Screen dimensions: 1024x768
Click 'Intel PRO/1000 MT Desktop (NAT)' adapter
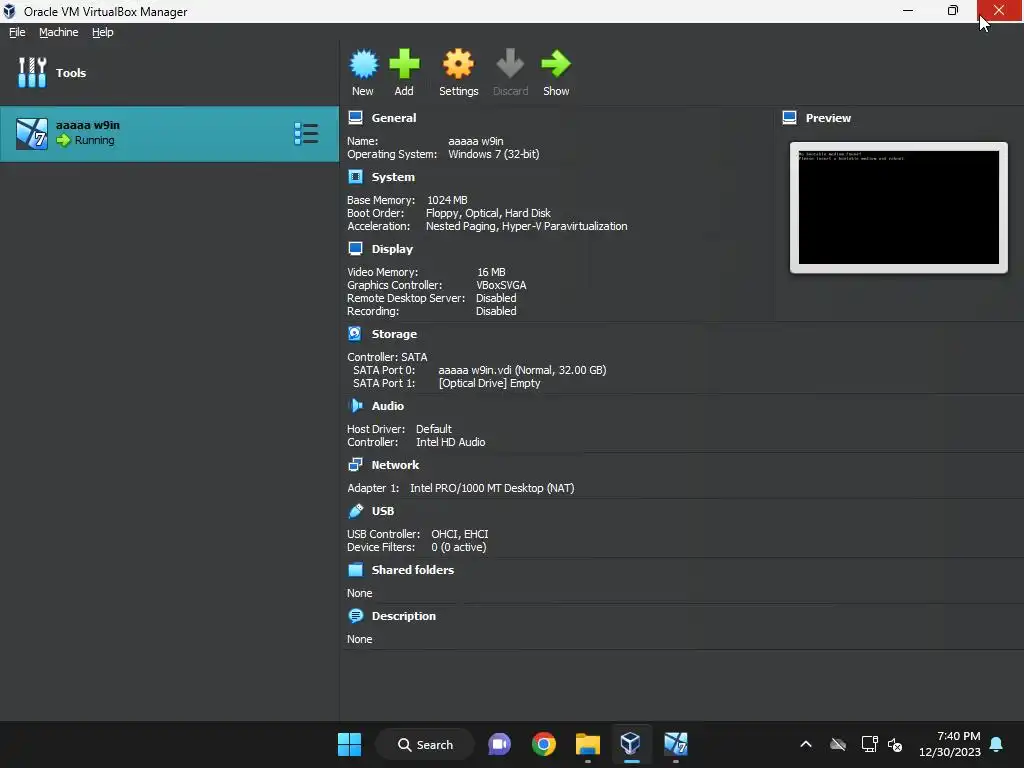click(492, 488)
